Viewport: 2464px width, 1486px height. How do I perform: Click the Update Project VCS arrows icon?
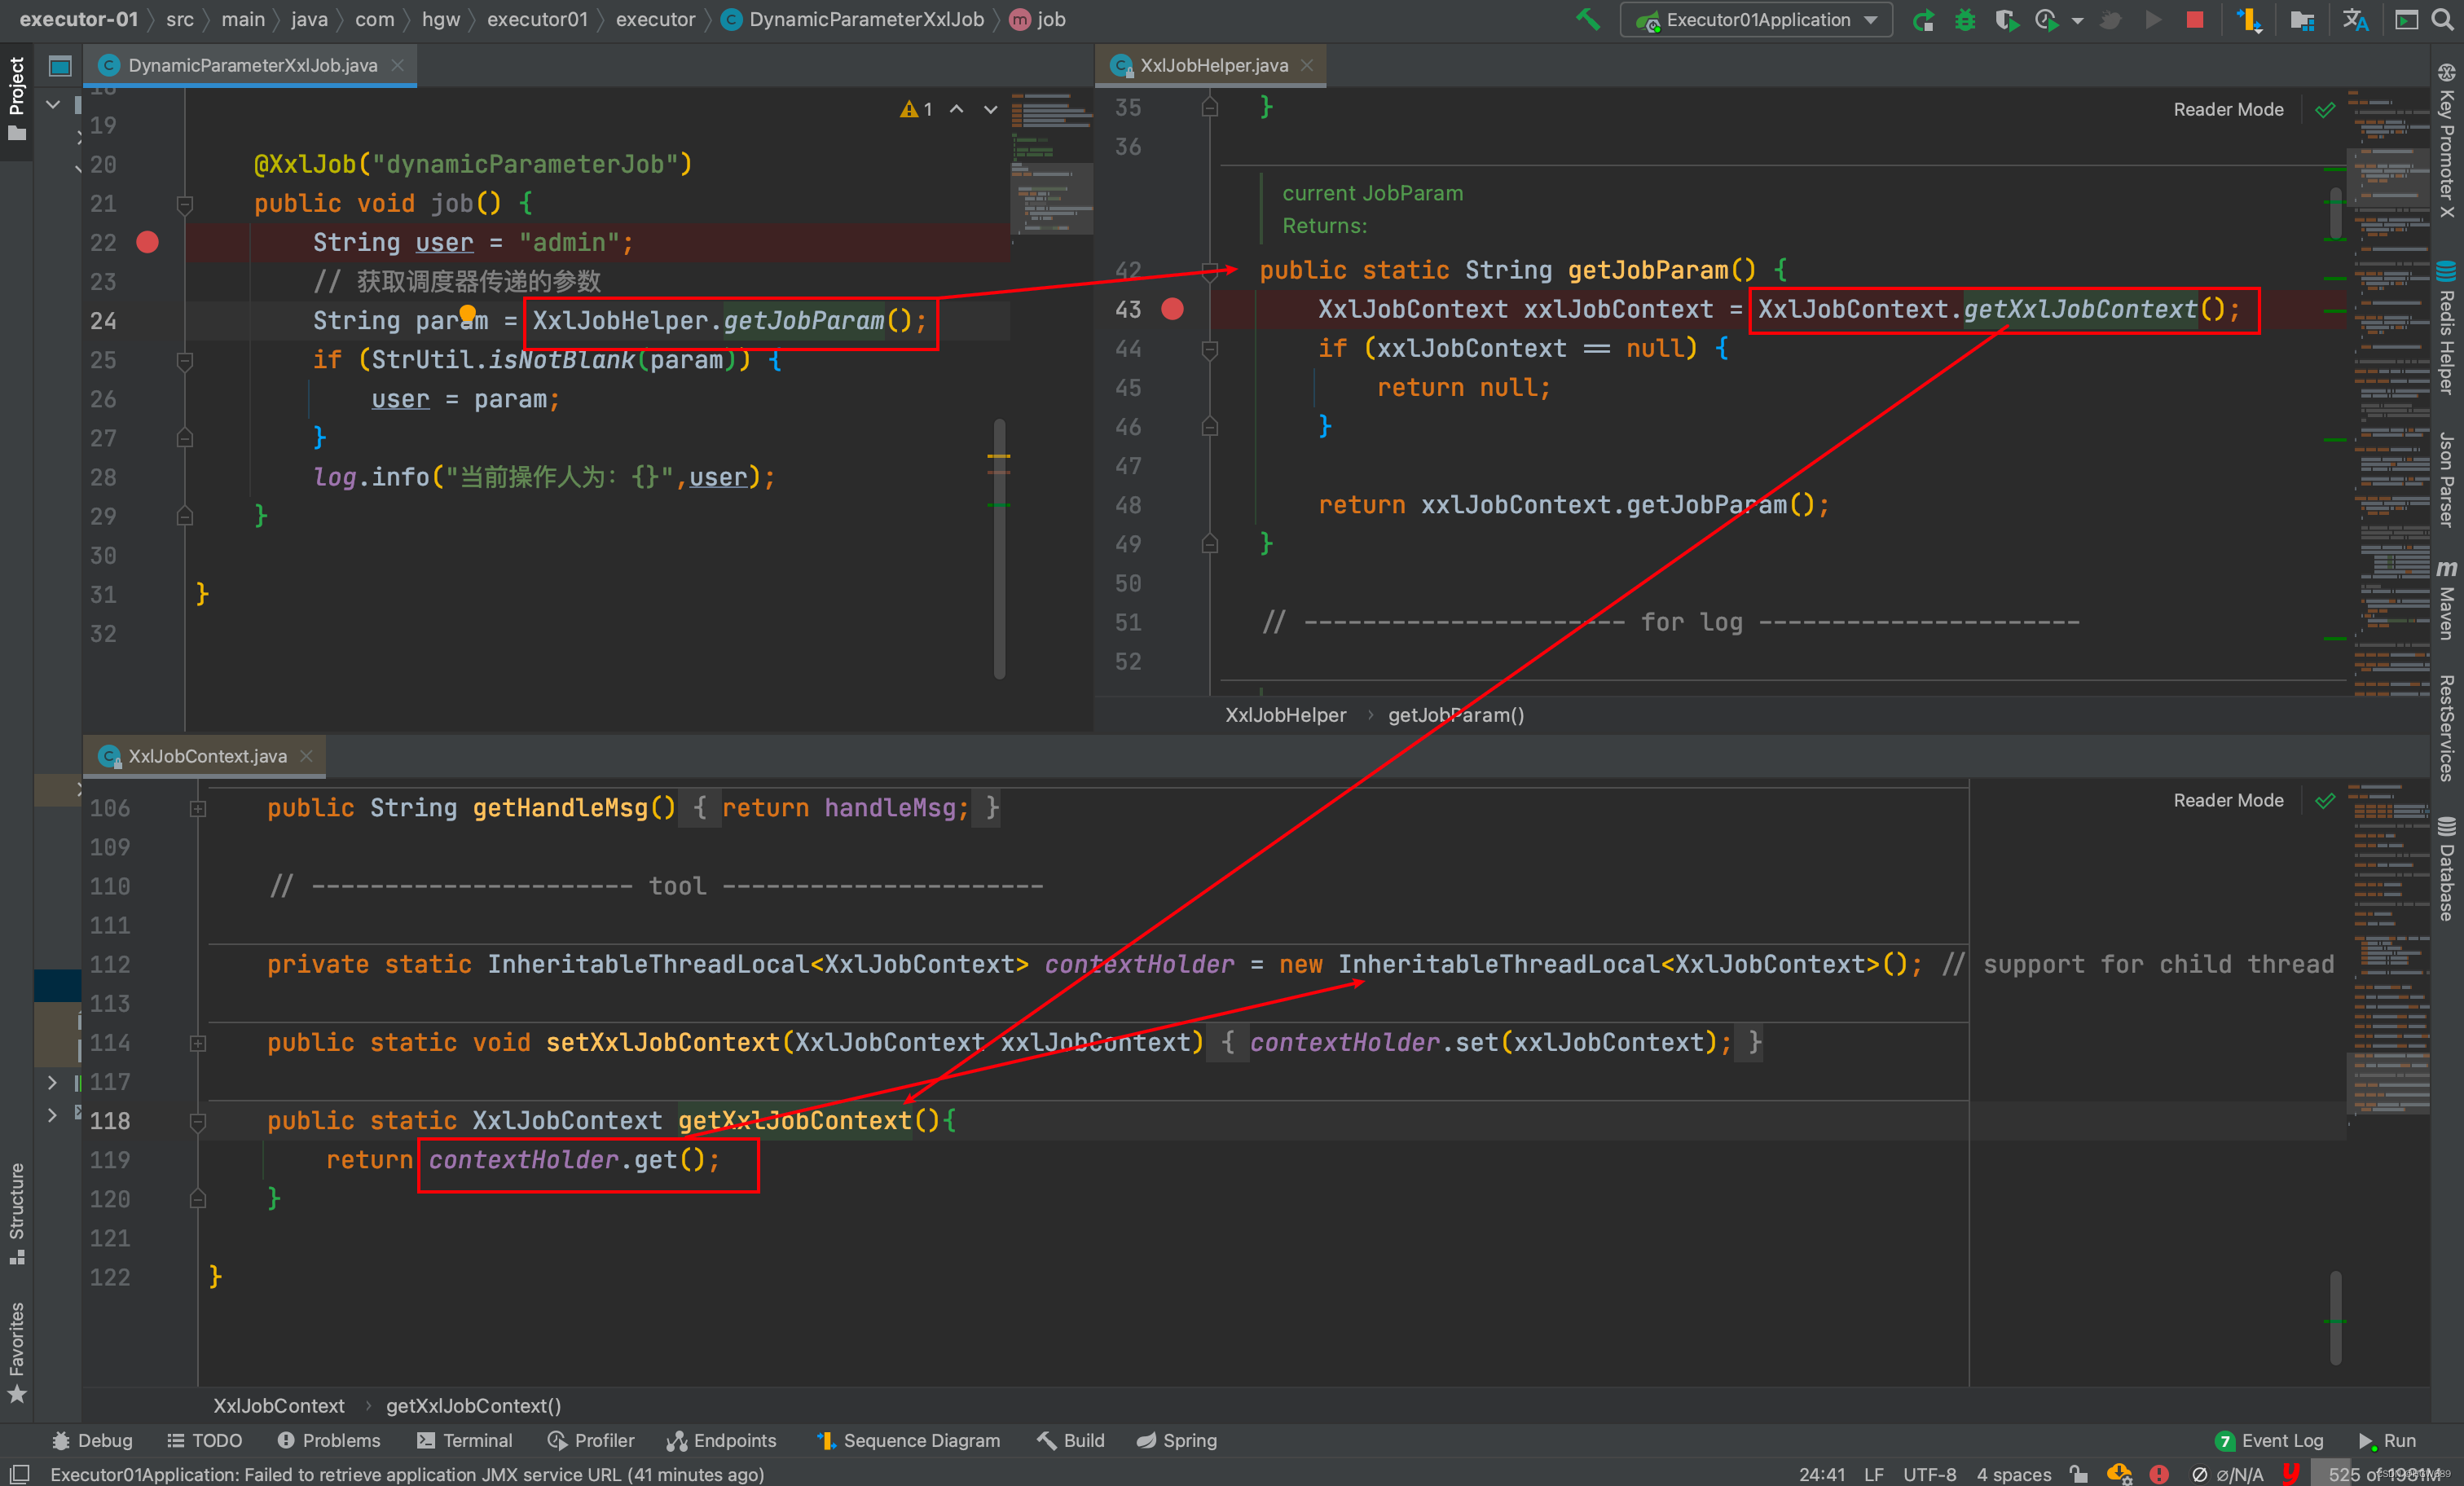[x=2249, y=20]
